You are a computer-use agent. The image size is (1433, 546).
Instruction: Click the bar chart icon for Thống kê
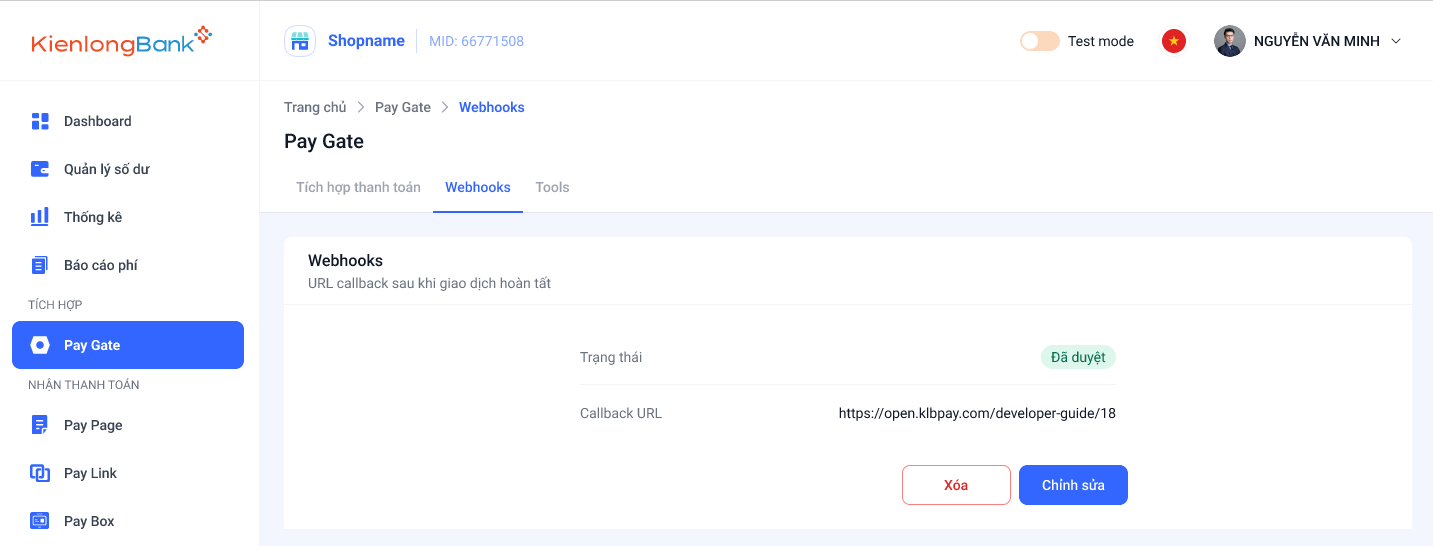tap(40, 217)
